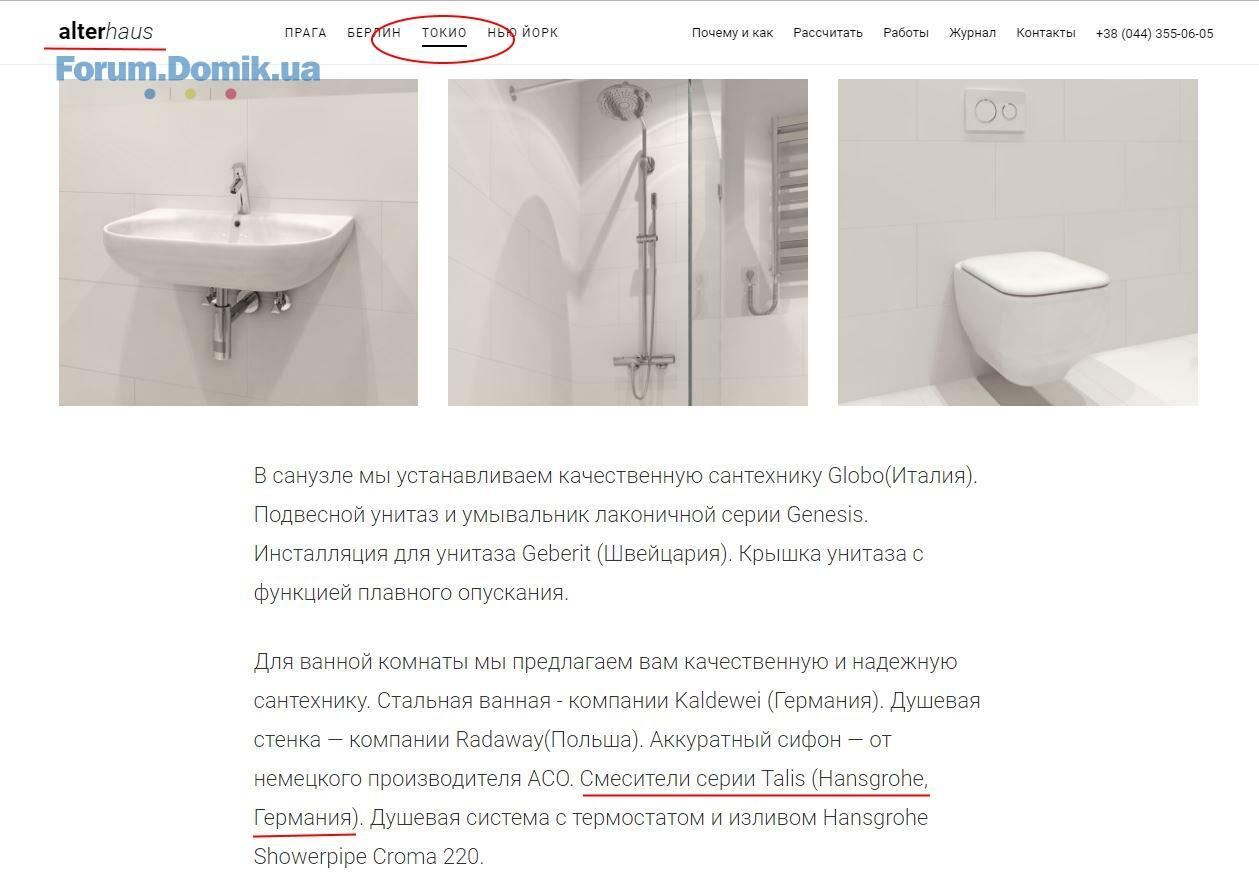Click the Forum.Domik.ua watermark

[188, 69]
